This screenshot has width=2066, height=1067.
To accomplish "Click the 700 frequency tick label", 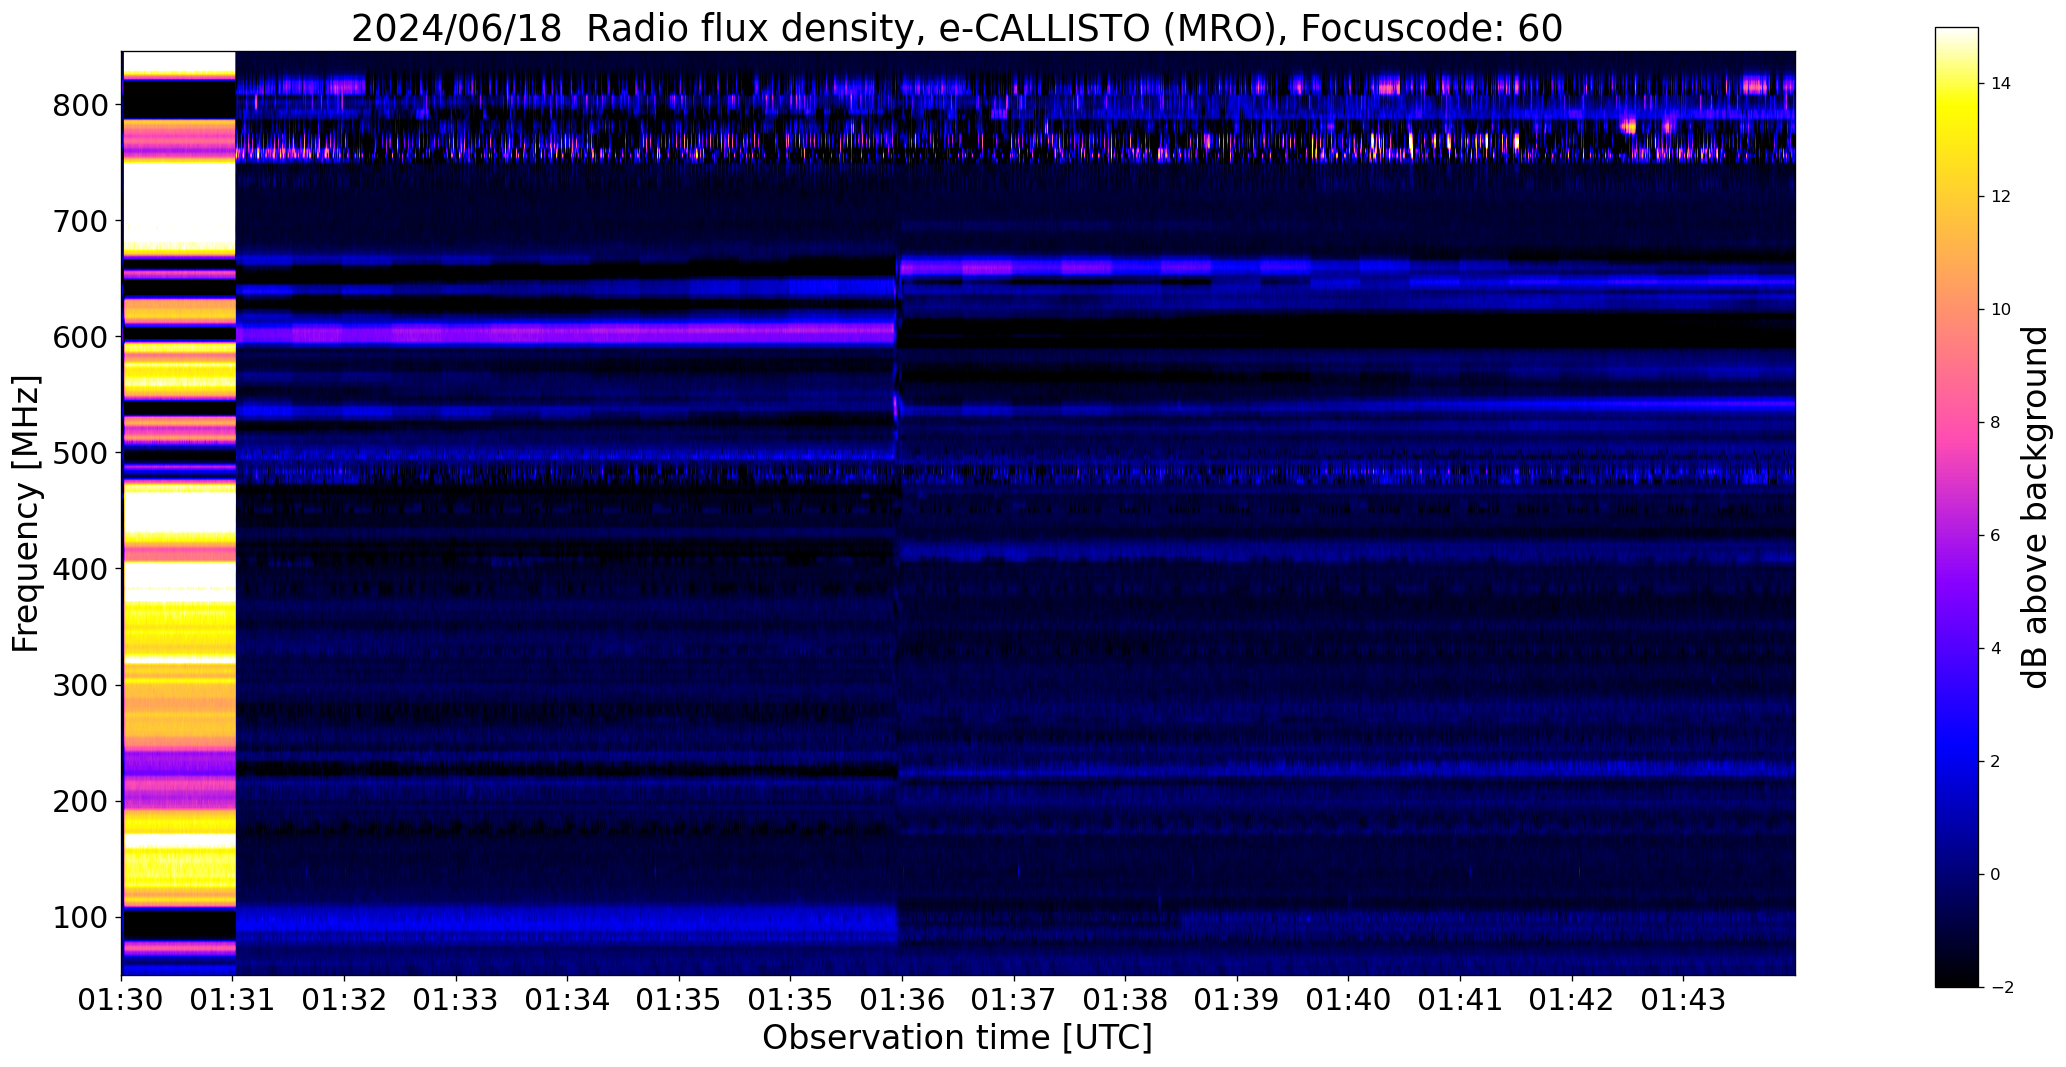I will [81, 221].
